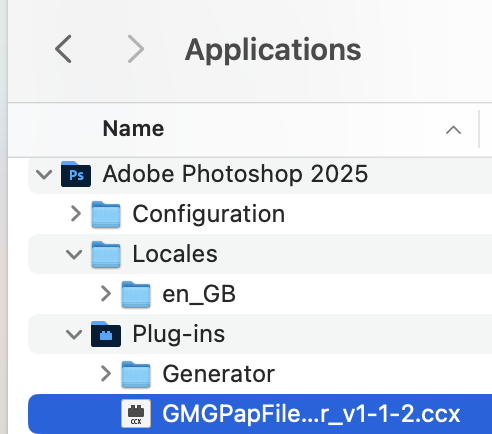Go forward with the right arrow button
492x434 pixels.
click(x=136, y=49)
